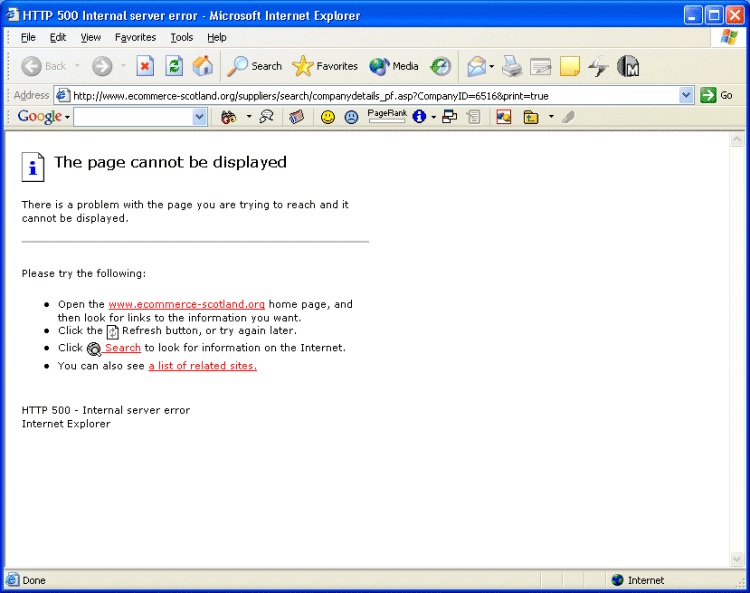
Task: Click the red Search link in page
Action: point(123,348)
